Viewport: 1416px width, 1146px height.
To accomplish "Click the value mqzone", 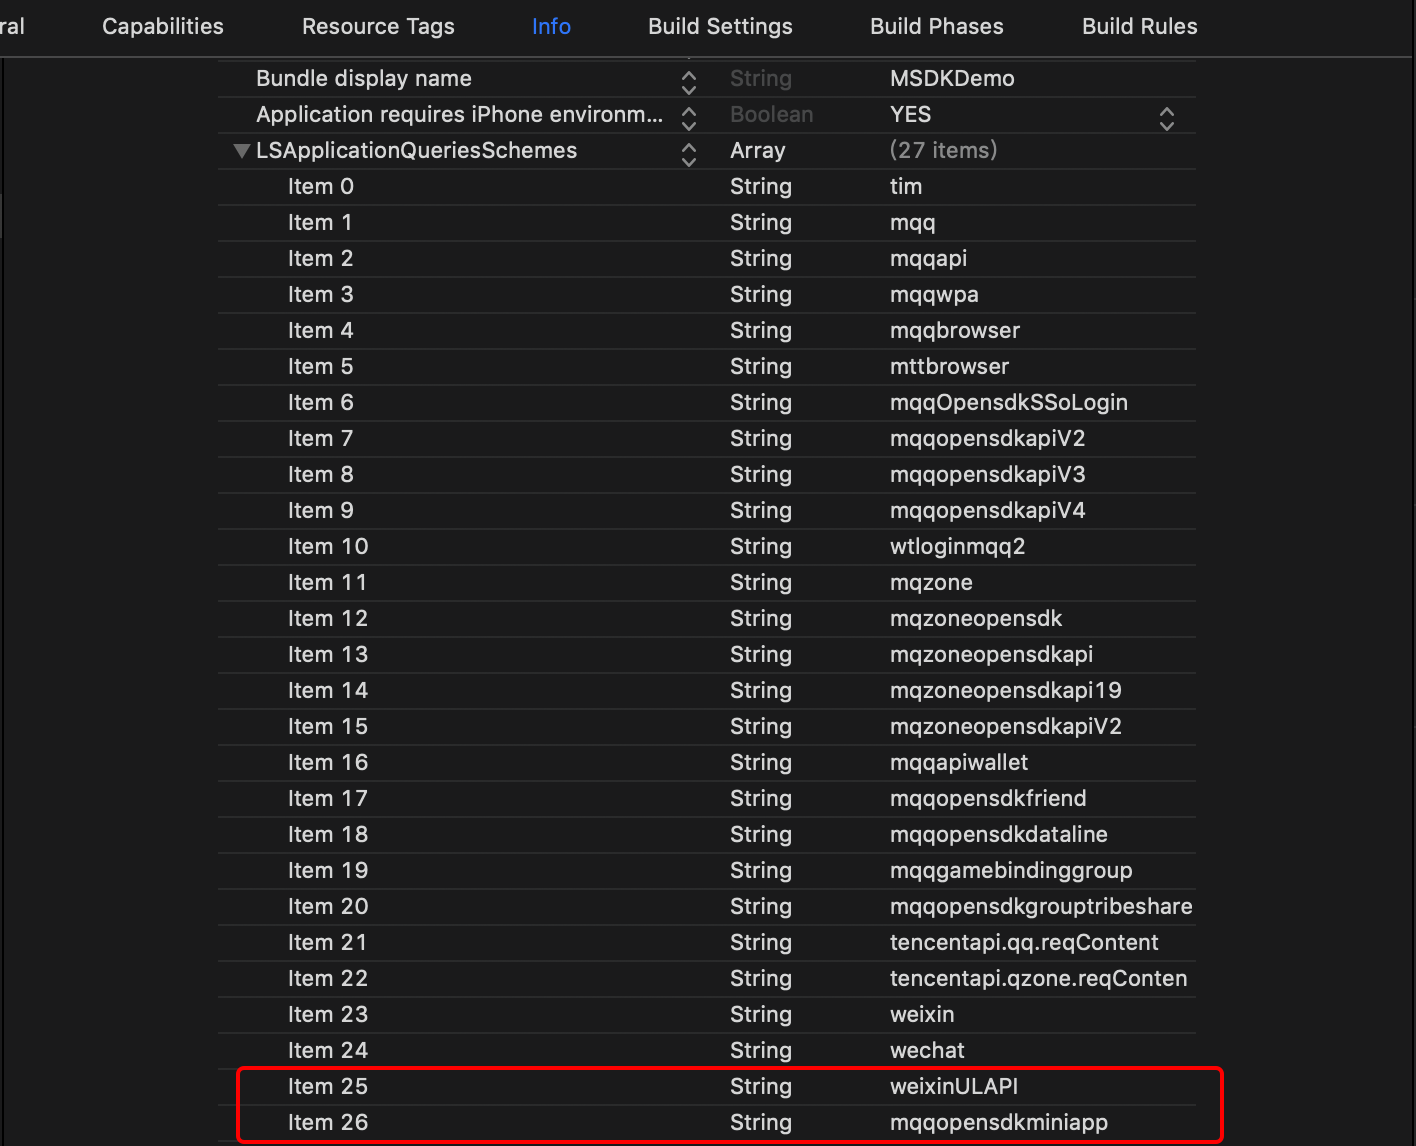I will [x=931, y=583].
